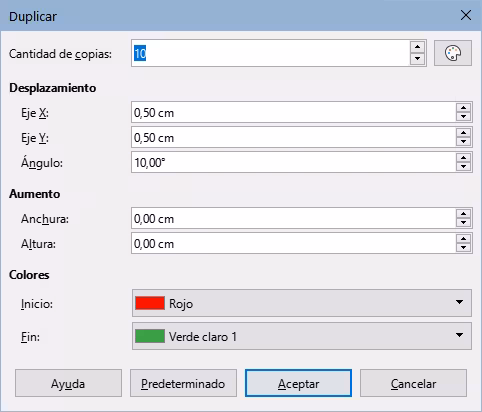Select the Ángulo input field
The image size is (482, 412).
point(293,162)
